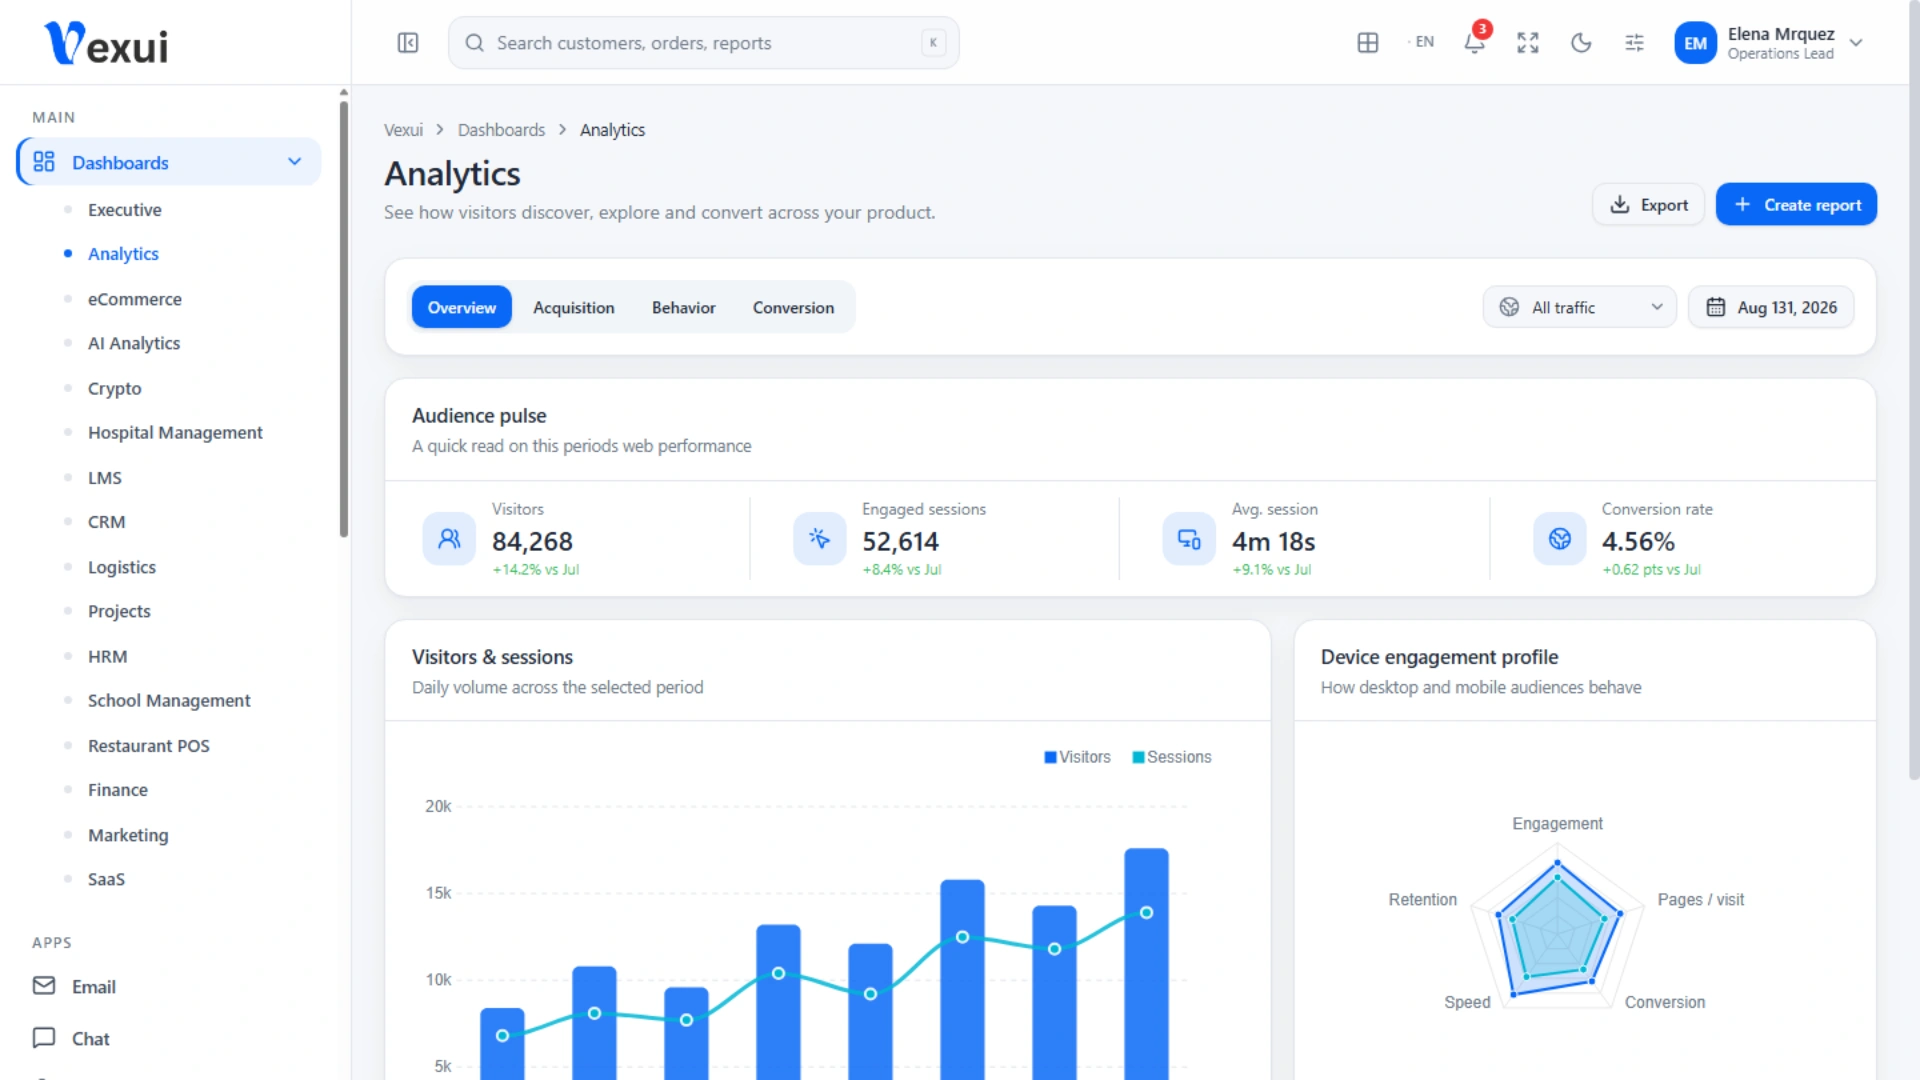Focus the search customers input field
This screenshot has width=1920, height=1080.
tap(703, 43)
